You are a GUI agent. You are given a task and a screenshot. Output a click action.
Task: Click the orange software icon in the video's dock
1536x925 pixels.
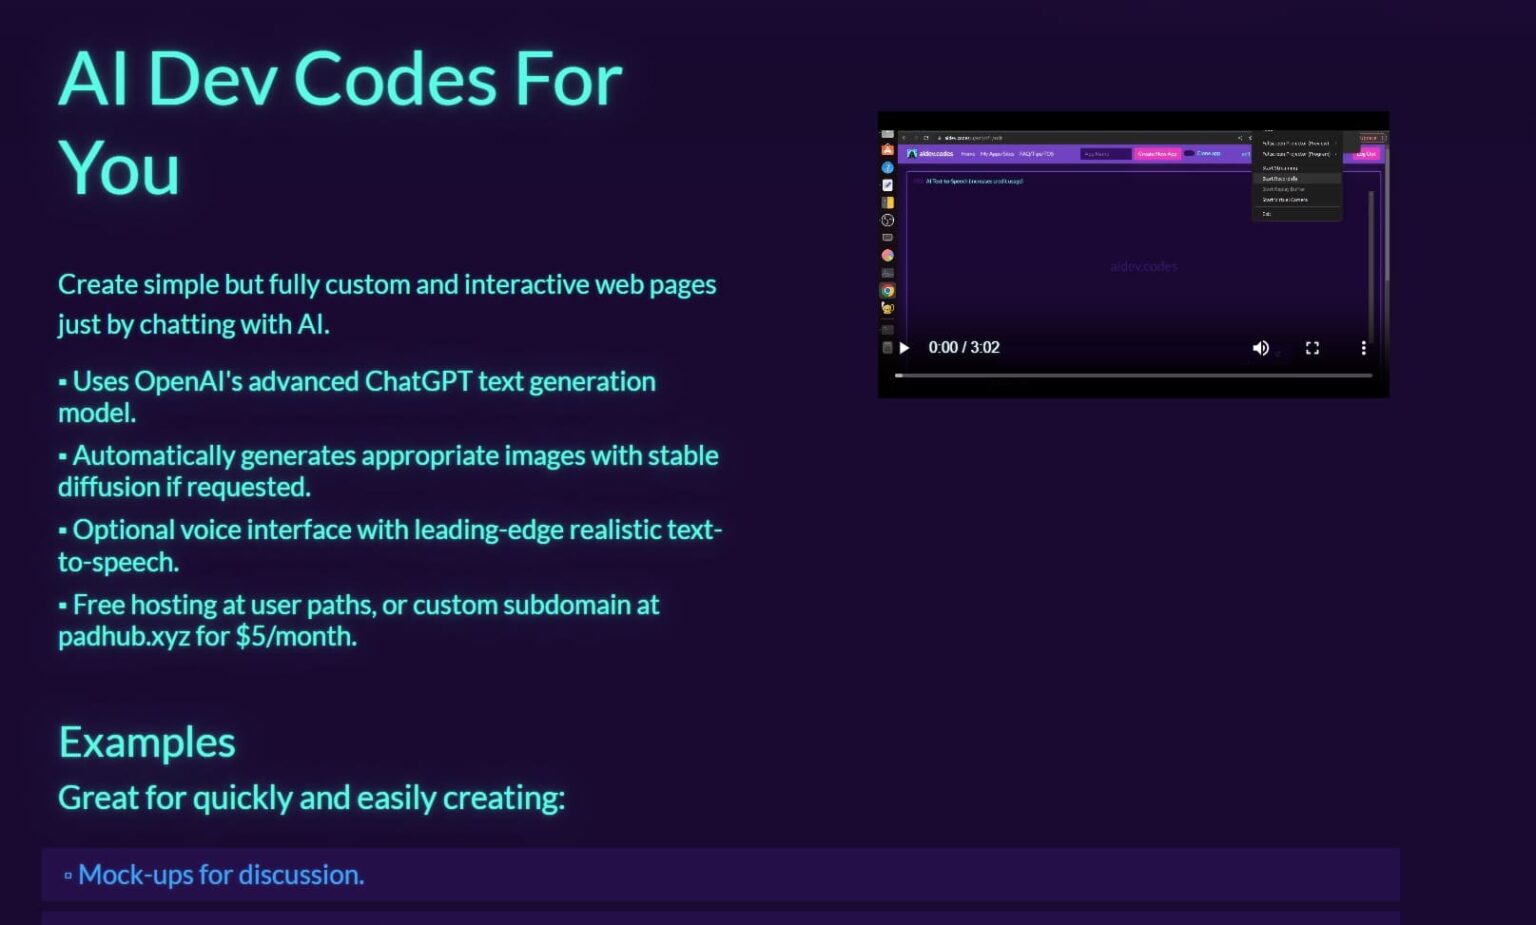(887, 150)
